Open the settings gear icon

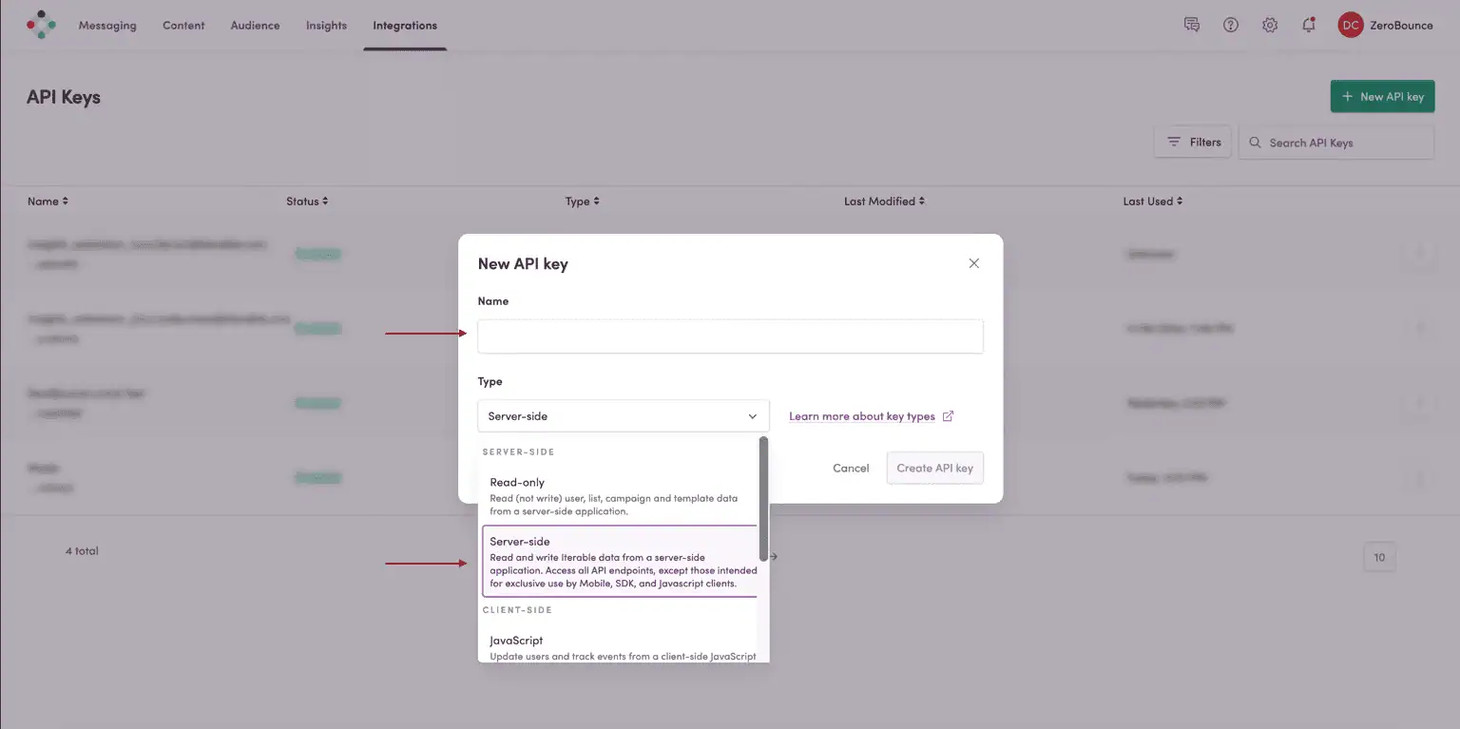tap(1269, 24)
